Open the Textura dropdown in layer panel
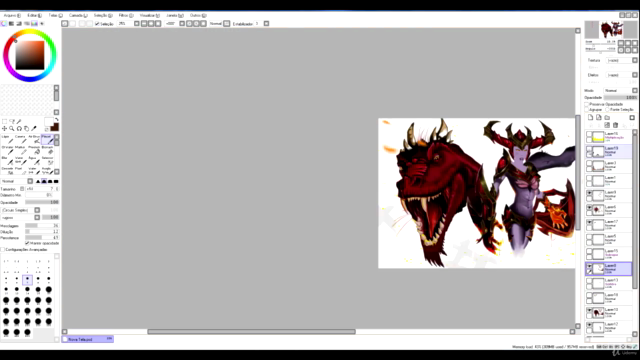Viewport: 640px width, 360px height. tap(622, 60)
